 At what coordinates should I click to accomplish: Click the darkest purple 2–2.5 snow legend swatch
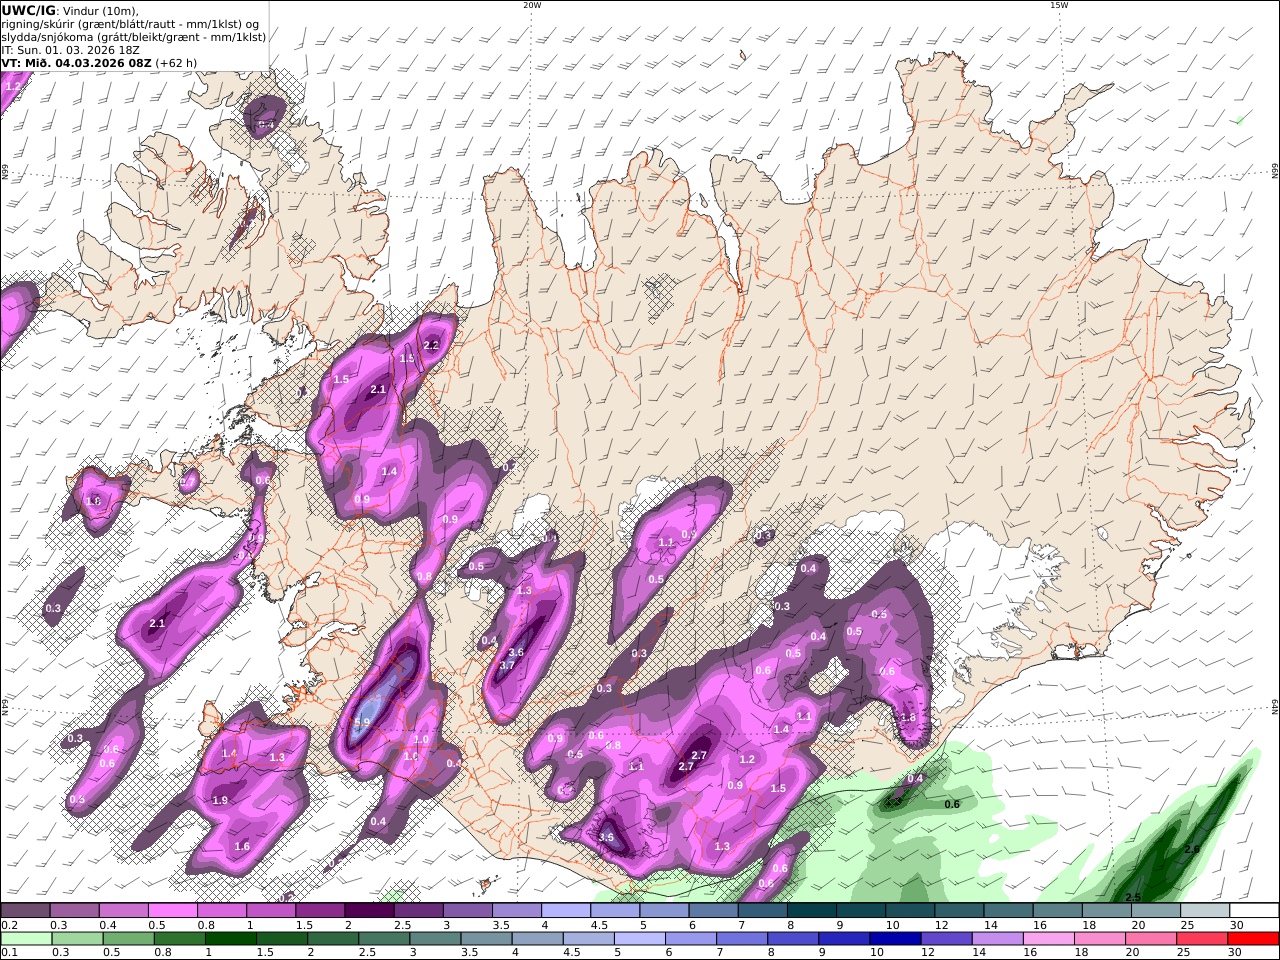pyautogui.click(x=369, y=910)
